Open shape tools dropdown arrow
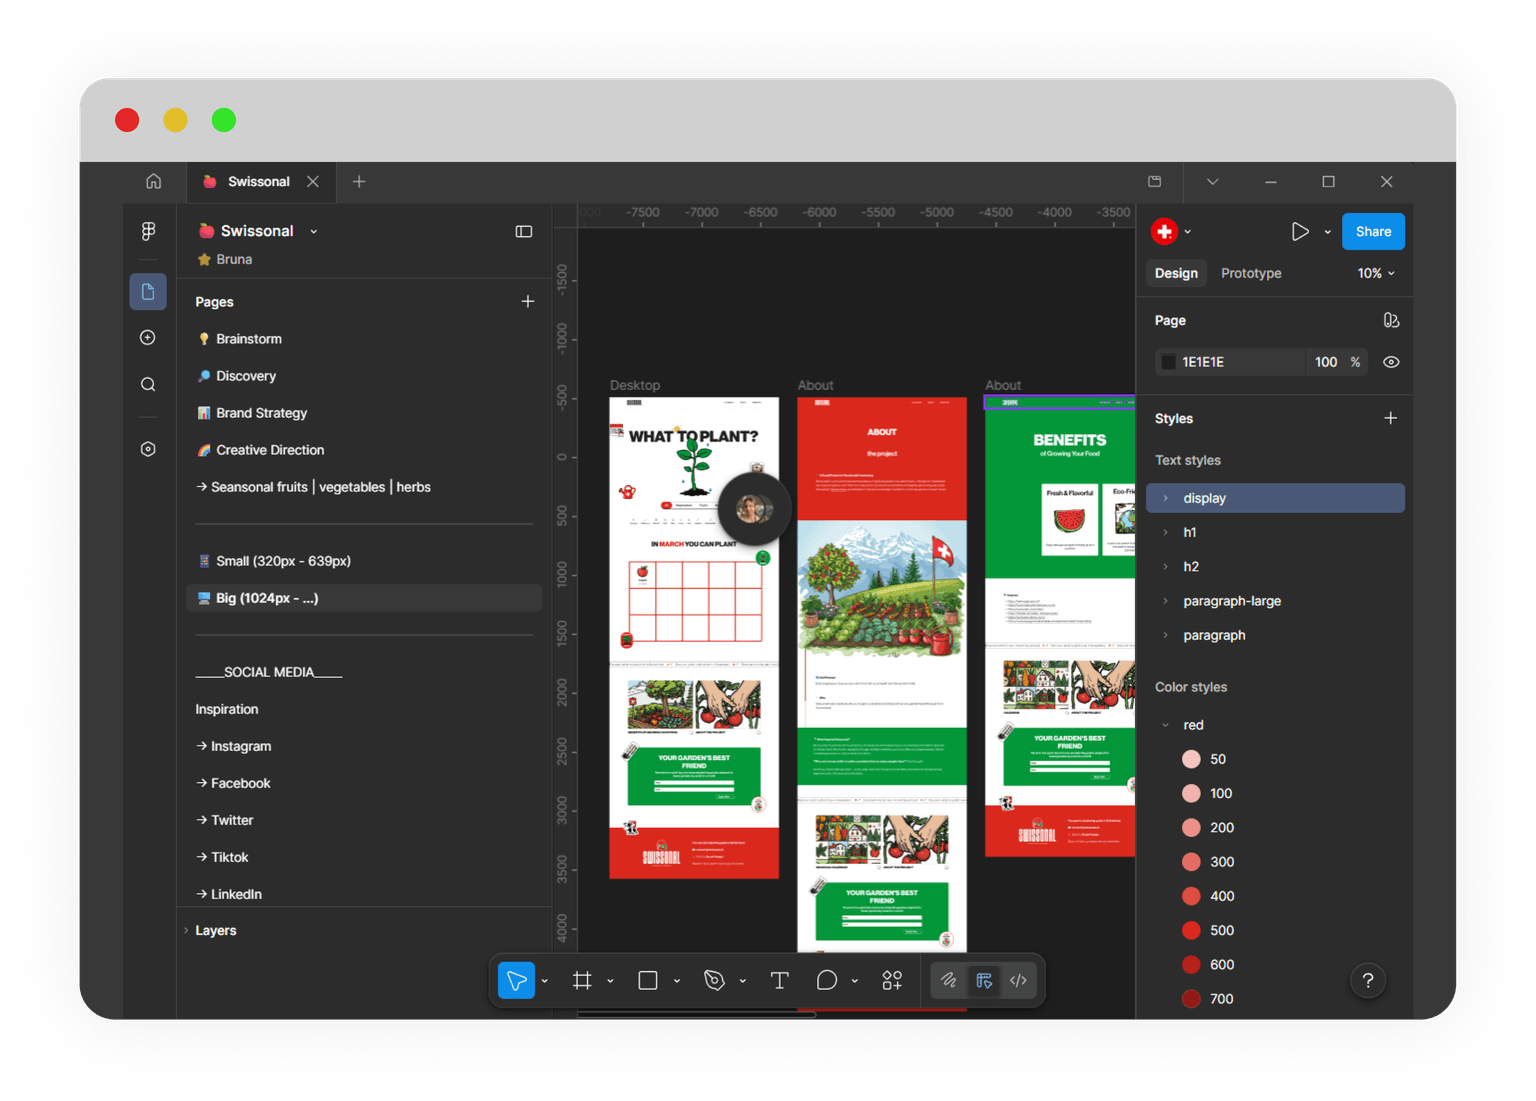The image size is (1536, 1101). [677, 982]
